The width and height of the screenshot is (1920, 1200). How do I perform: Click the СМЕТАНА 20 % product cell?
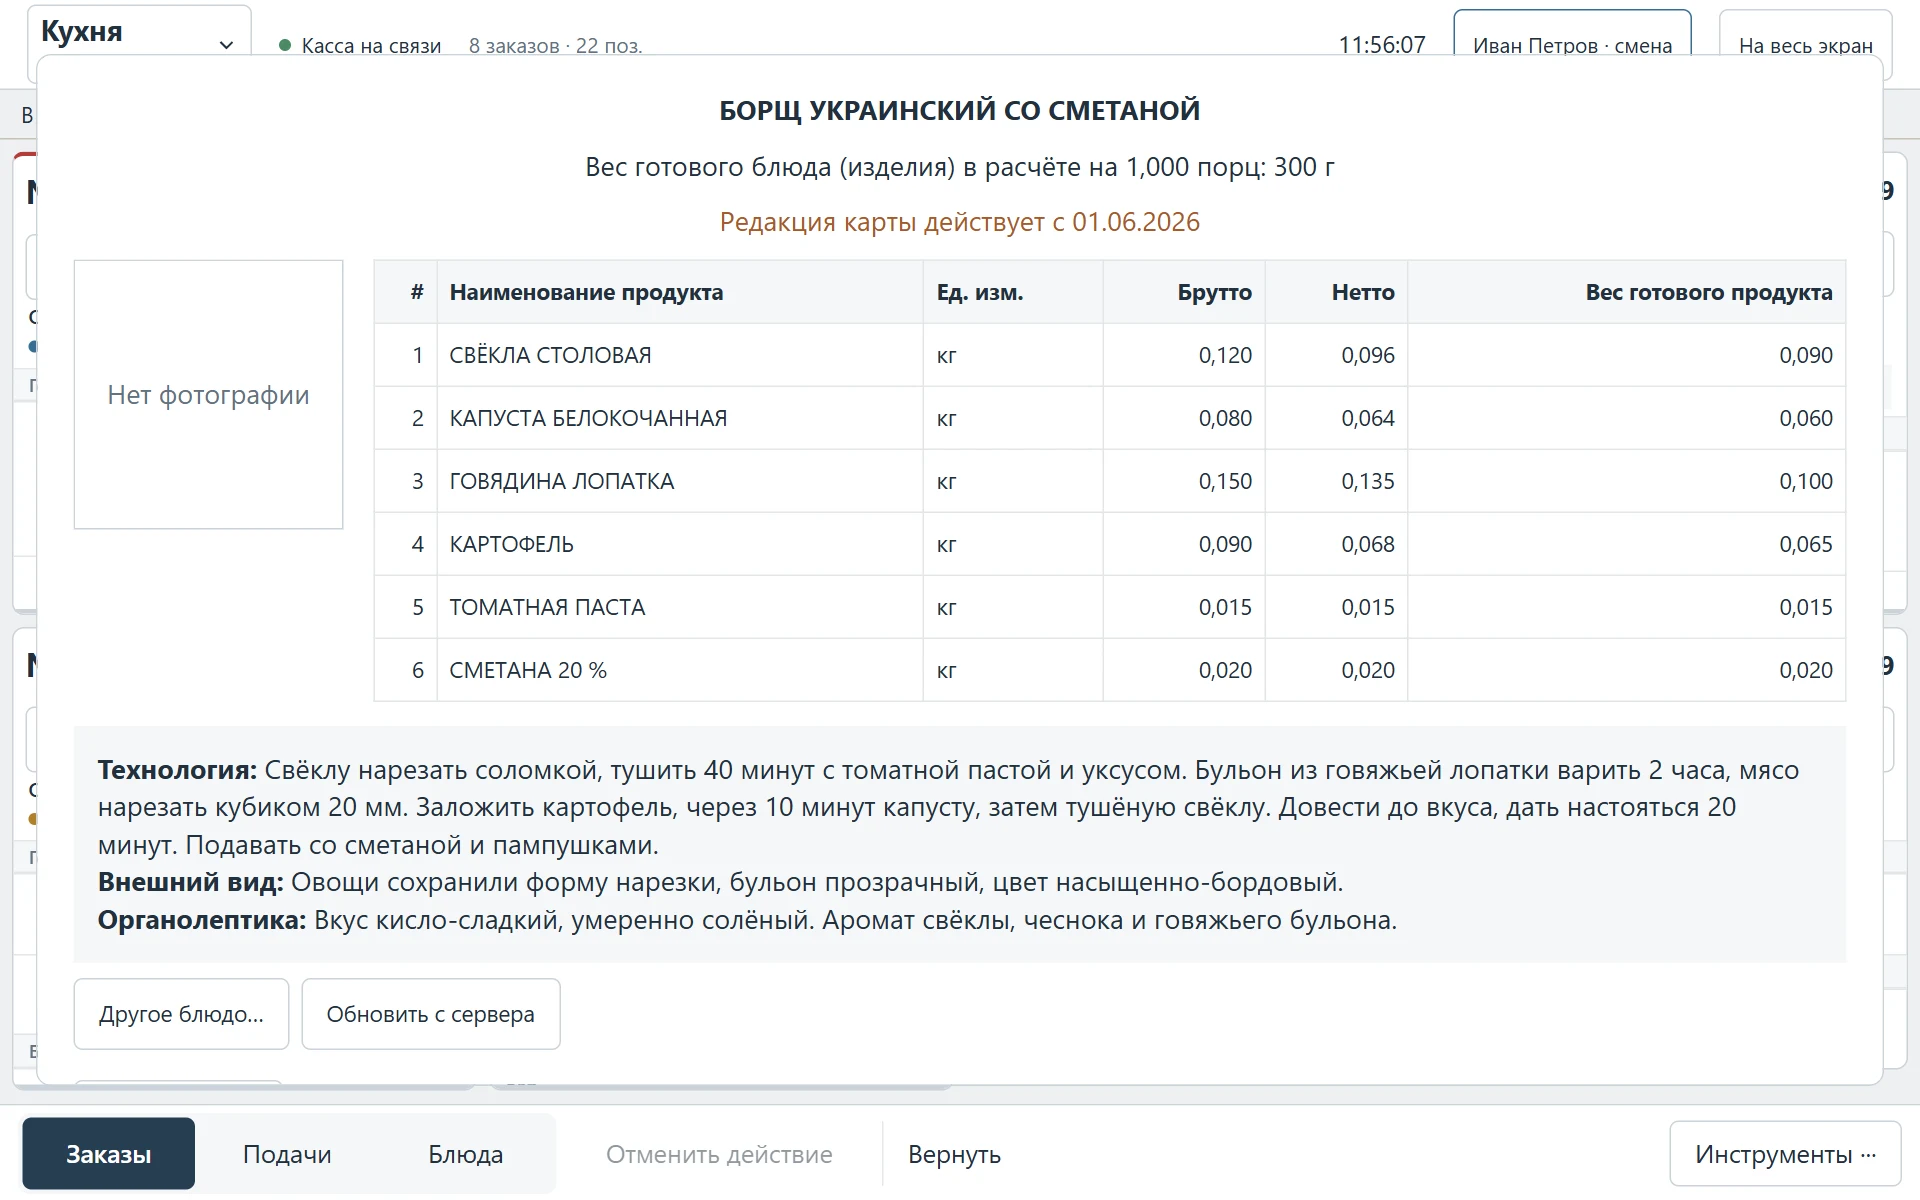(679, 670)
